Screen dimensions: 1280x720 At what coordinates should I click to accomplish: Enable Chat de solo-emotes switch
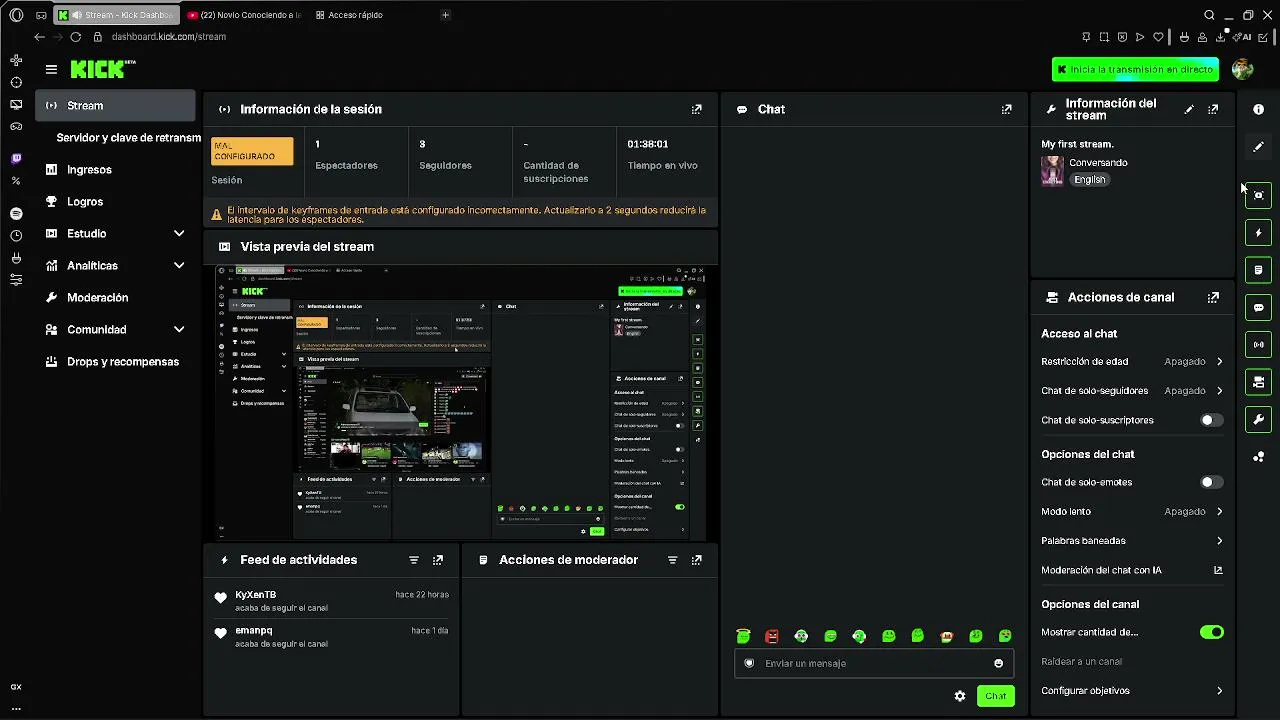click(1211, 482)
